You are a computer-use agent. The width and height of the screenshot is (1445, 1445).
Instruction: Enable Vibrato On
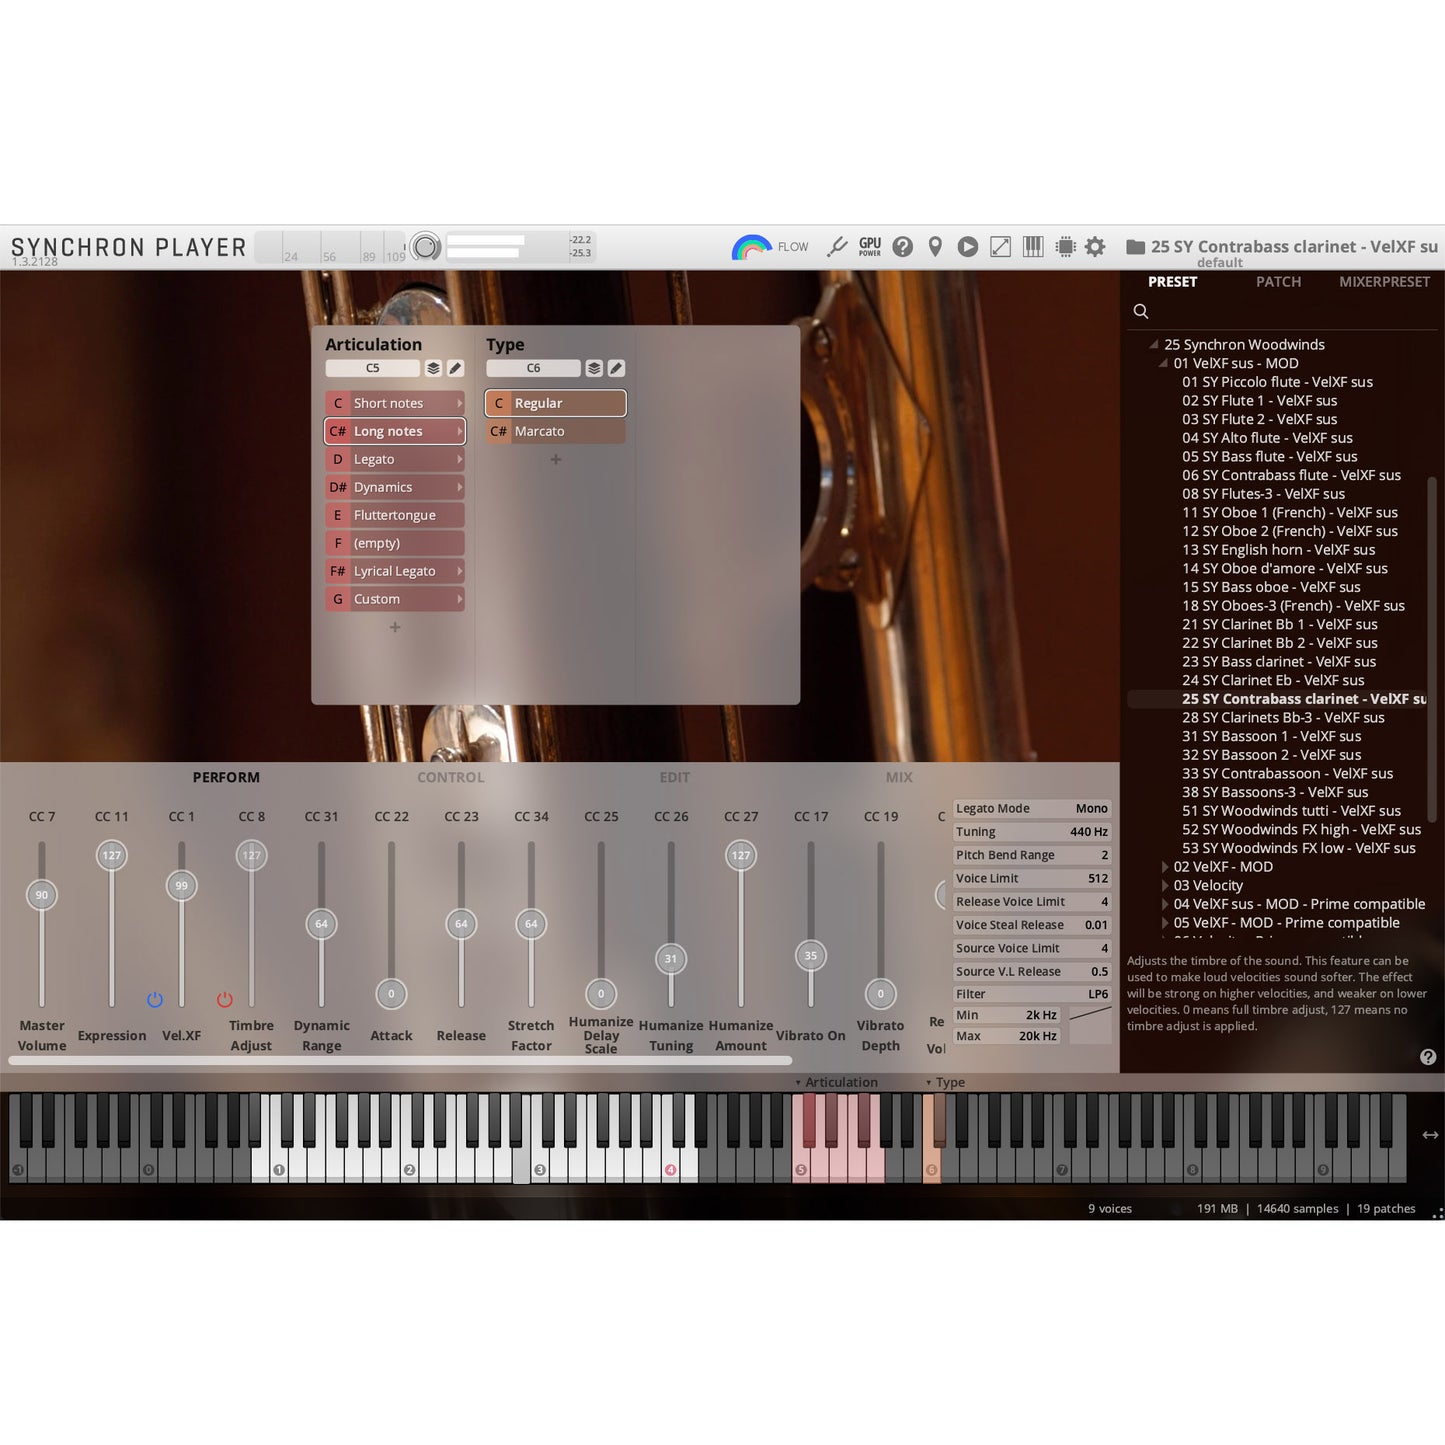(811, 955)
